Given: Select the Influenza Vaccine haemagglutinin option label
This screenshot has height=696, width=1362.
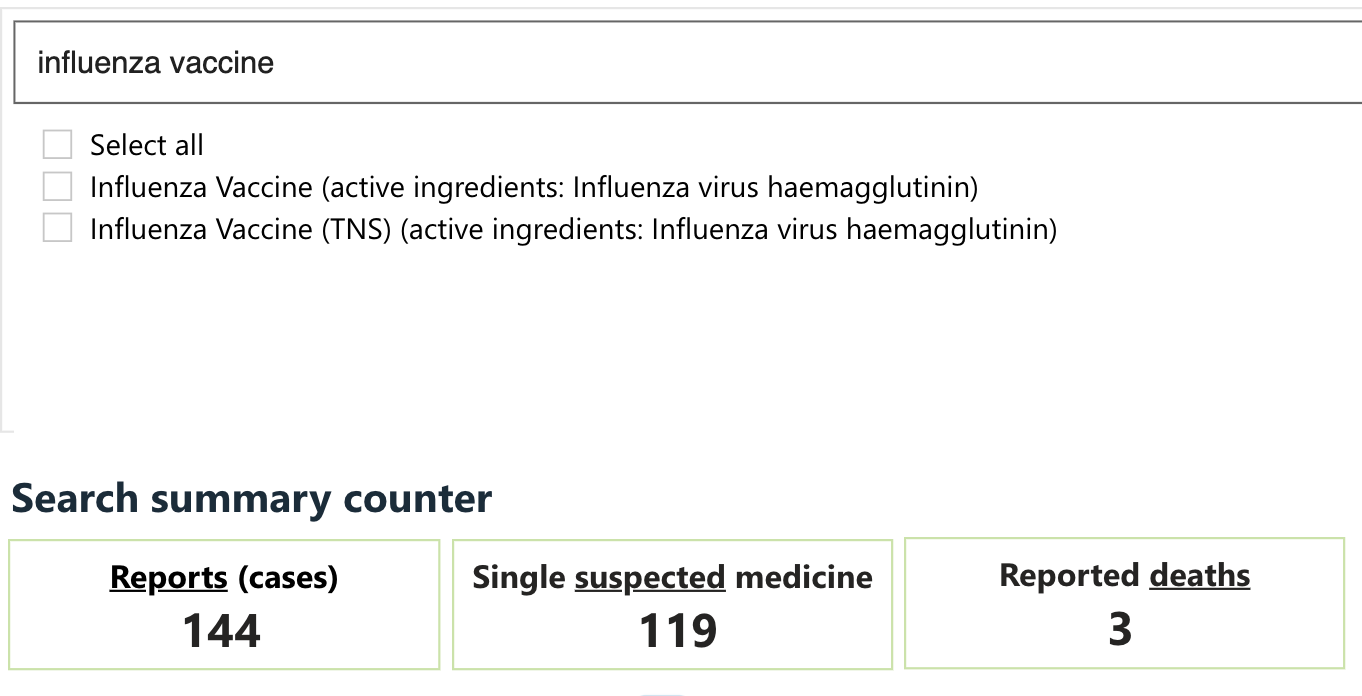Looking at the screenshot, I should tap(533, 187).
